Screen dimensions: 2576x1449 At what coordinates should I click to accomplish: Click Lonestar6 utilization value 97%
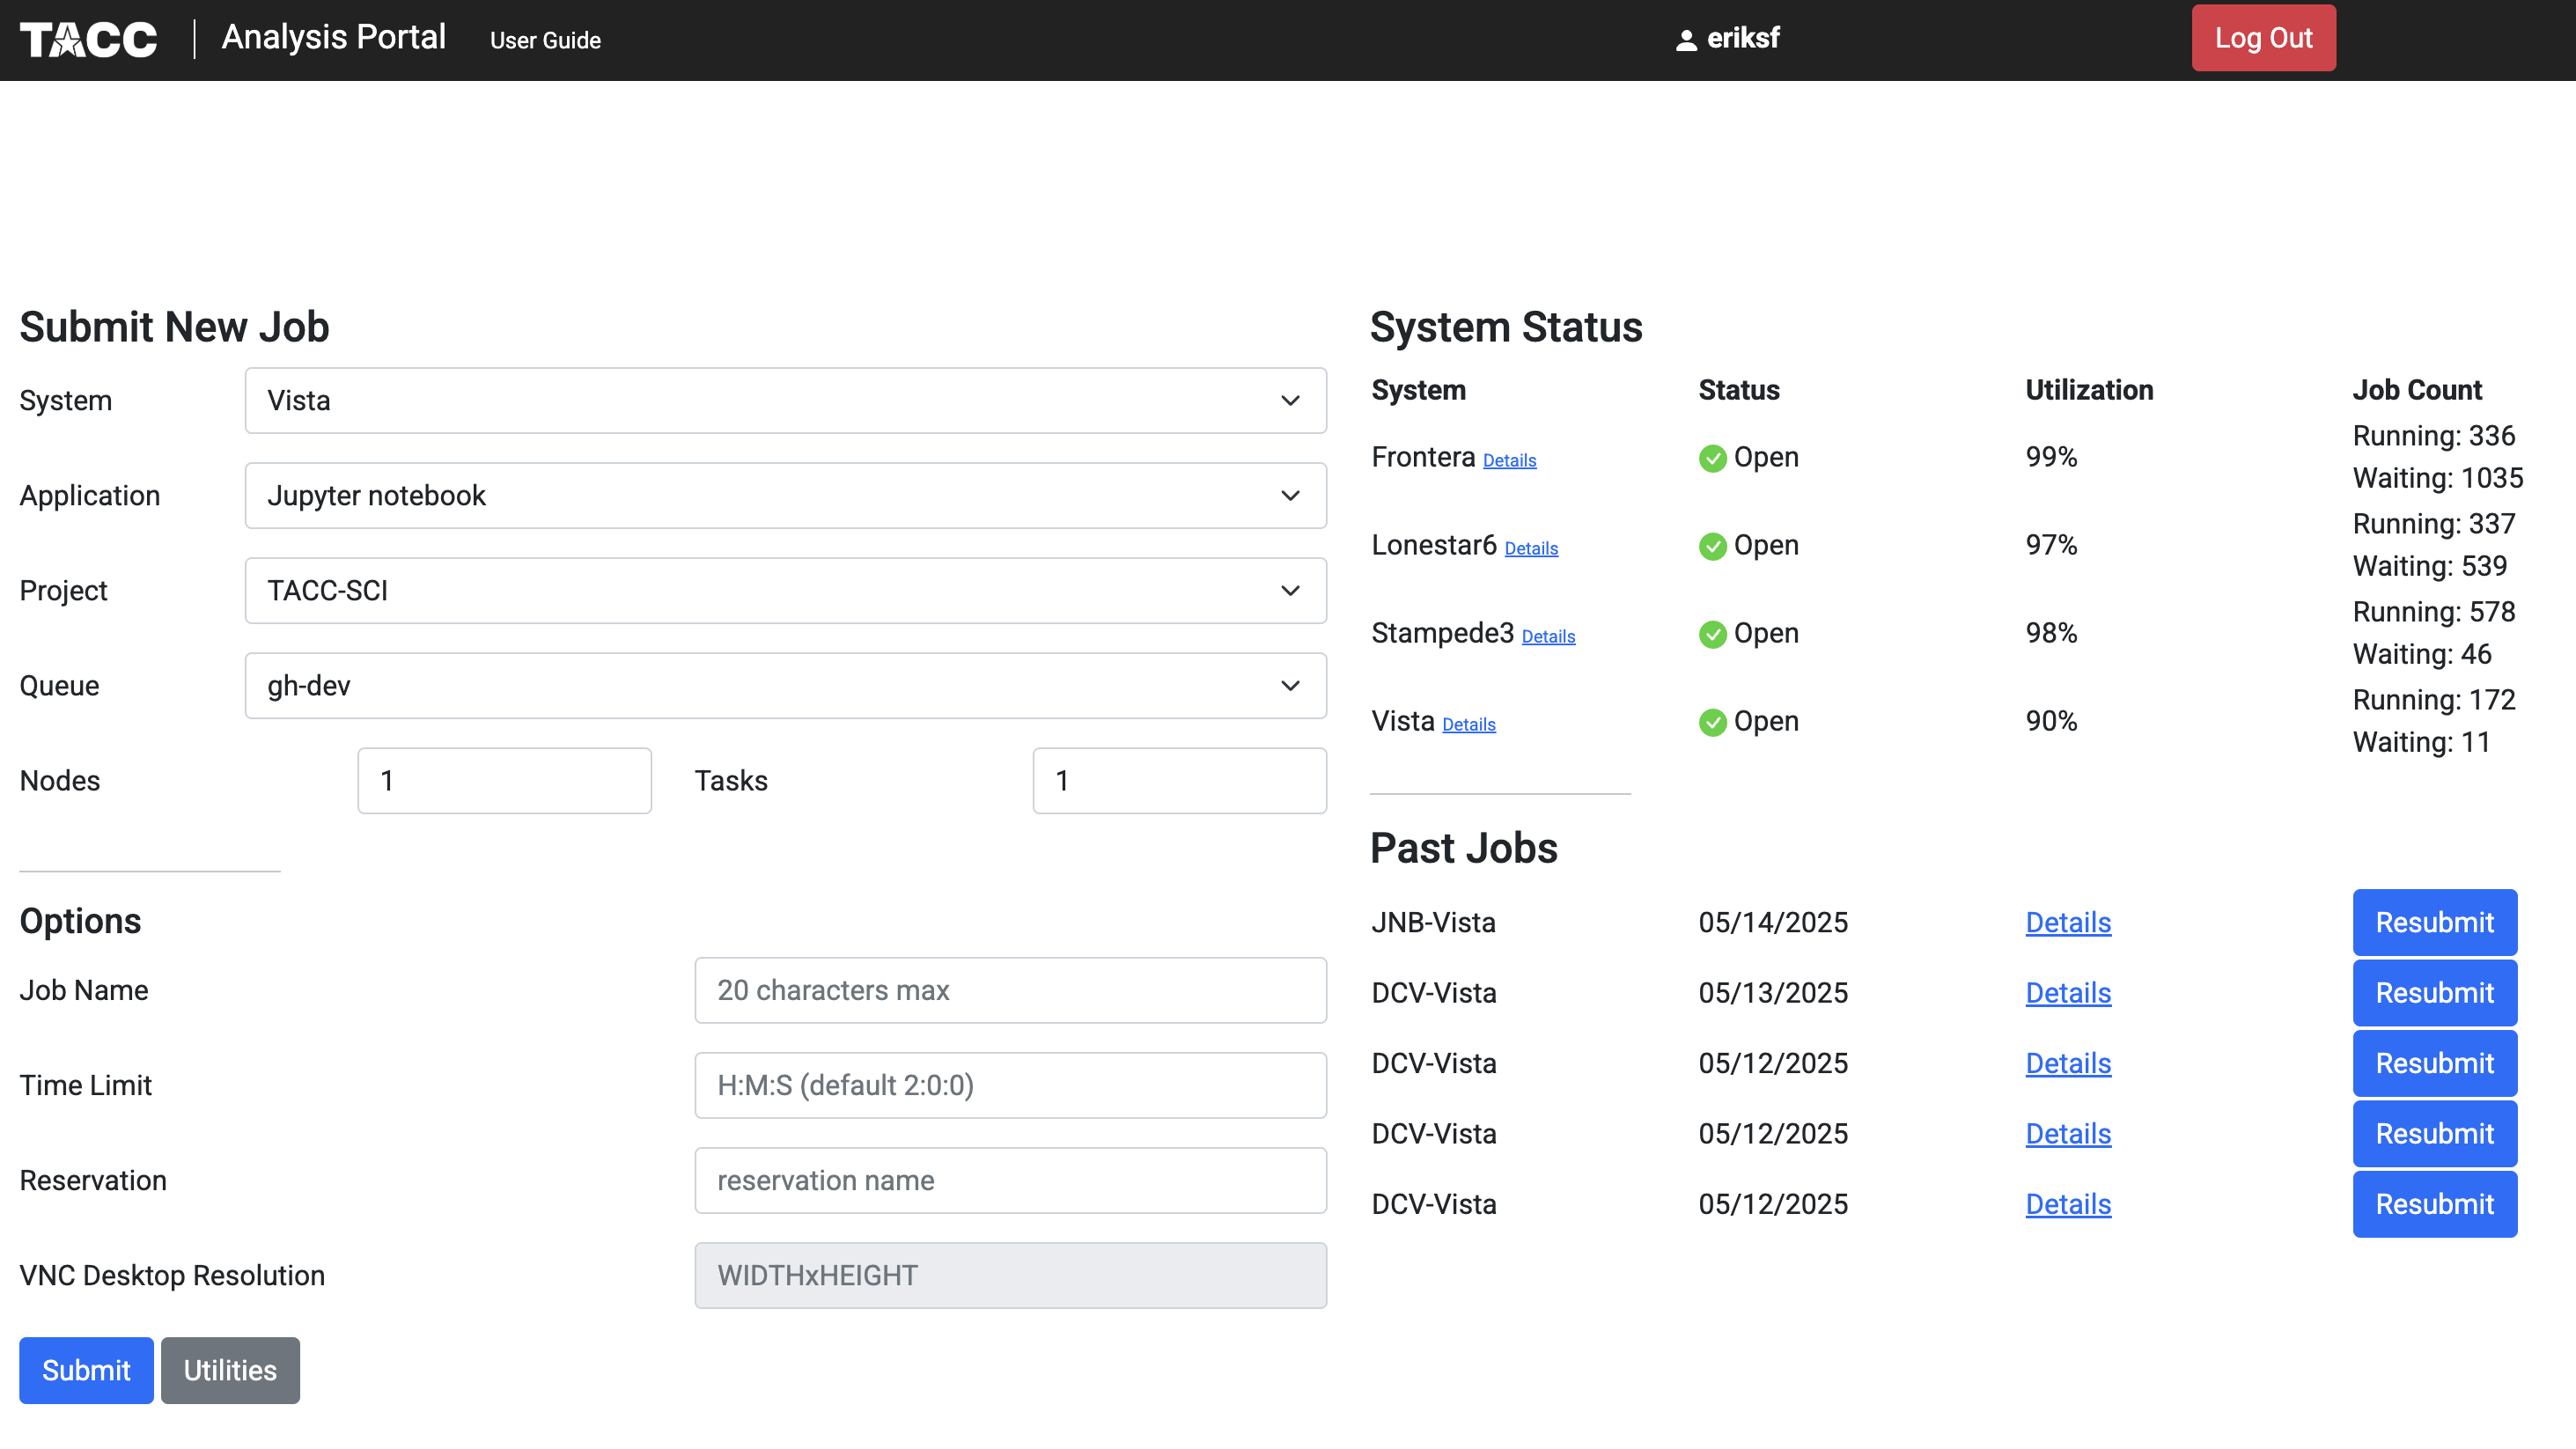tap(2051, 545)
